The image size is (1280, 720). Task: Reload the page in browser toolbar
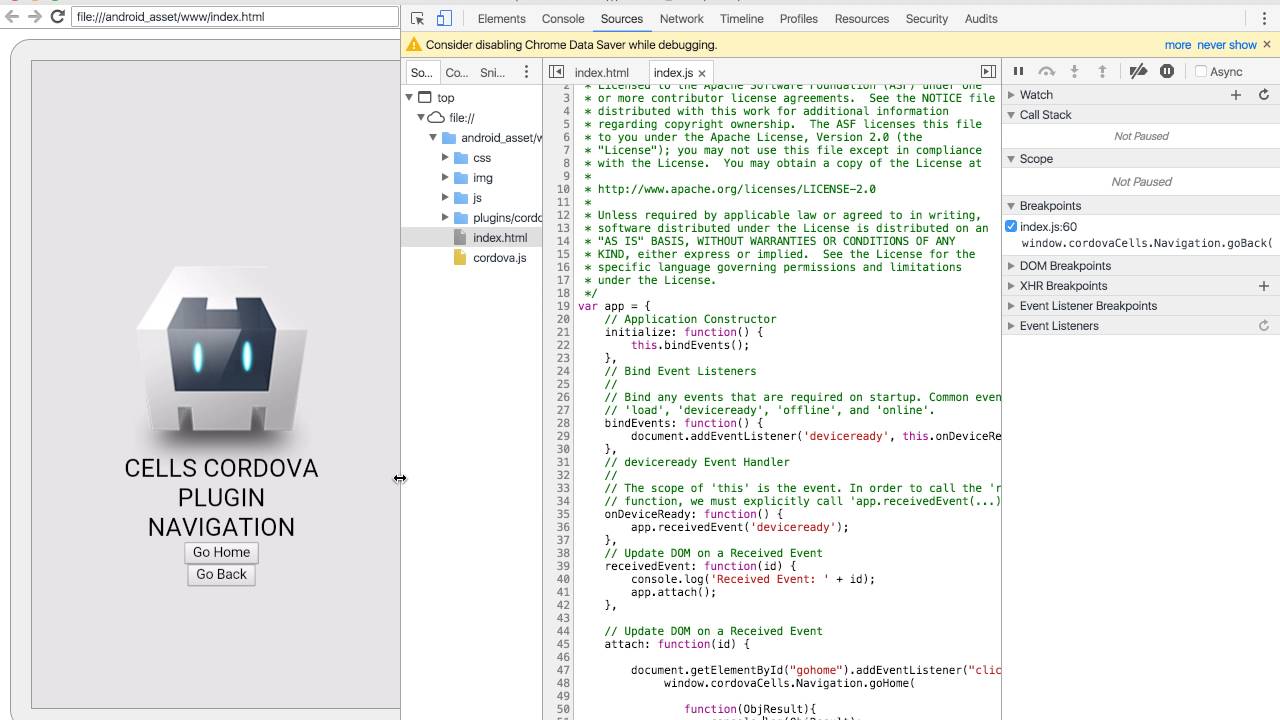(x=57, y=17)
